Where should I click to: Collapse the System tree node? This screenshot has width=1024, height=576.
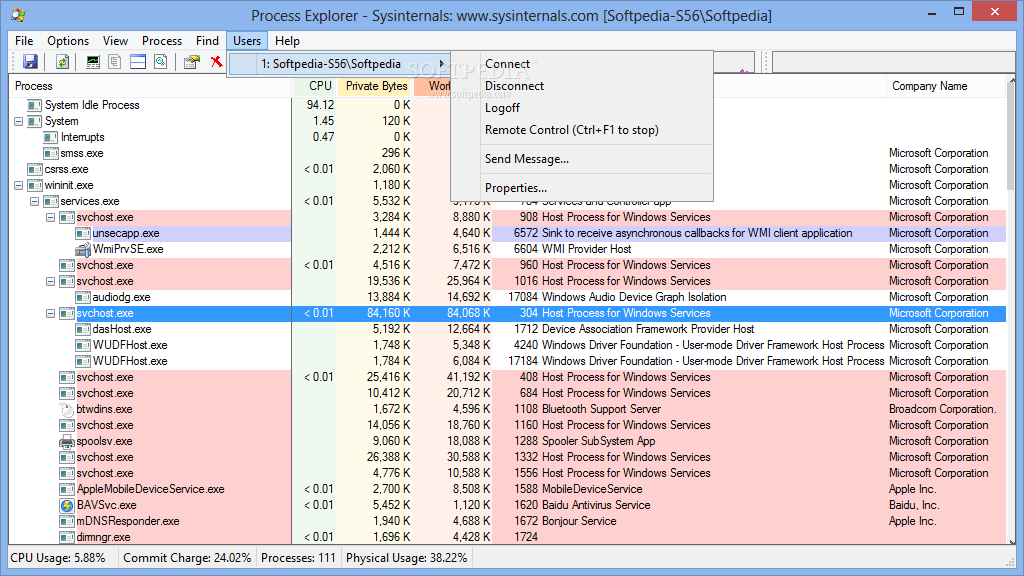pyautogui.click(x=18, y=121)
